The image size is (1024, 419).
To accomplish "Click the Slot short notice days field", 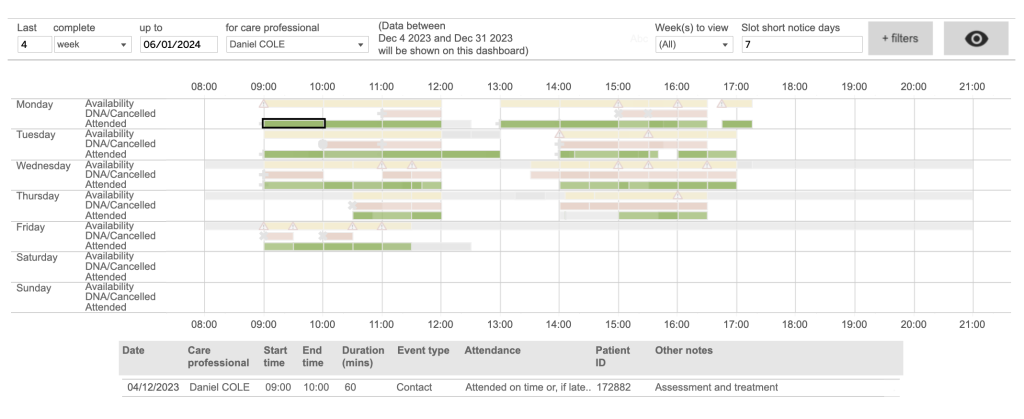I will (x=801, y=45).
